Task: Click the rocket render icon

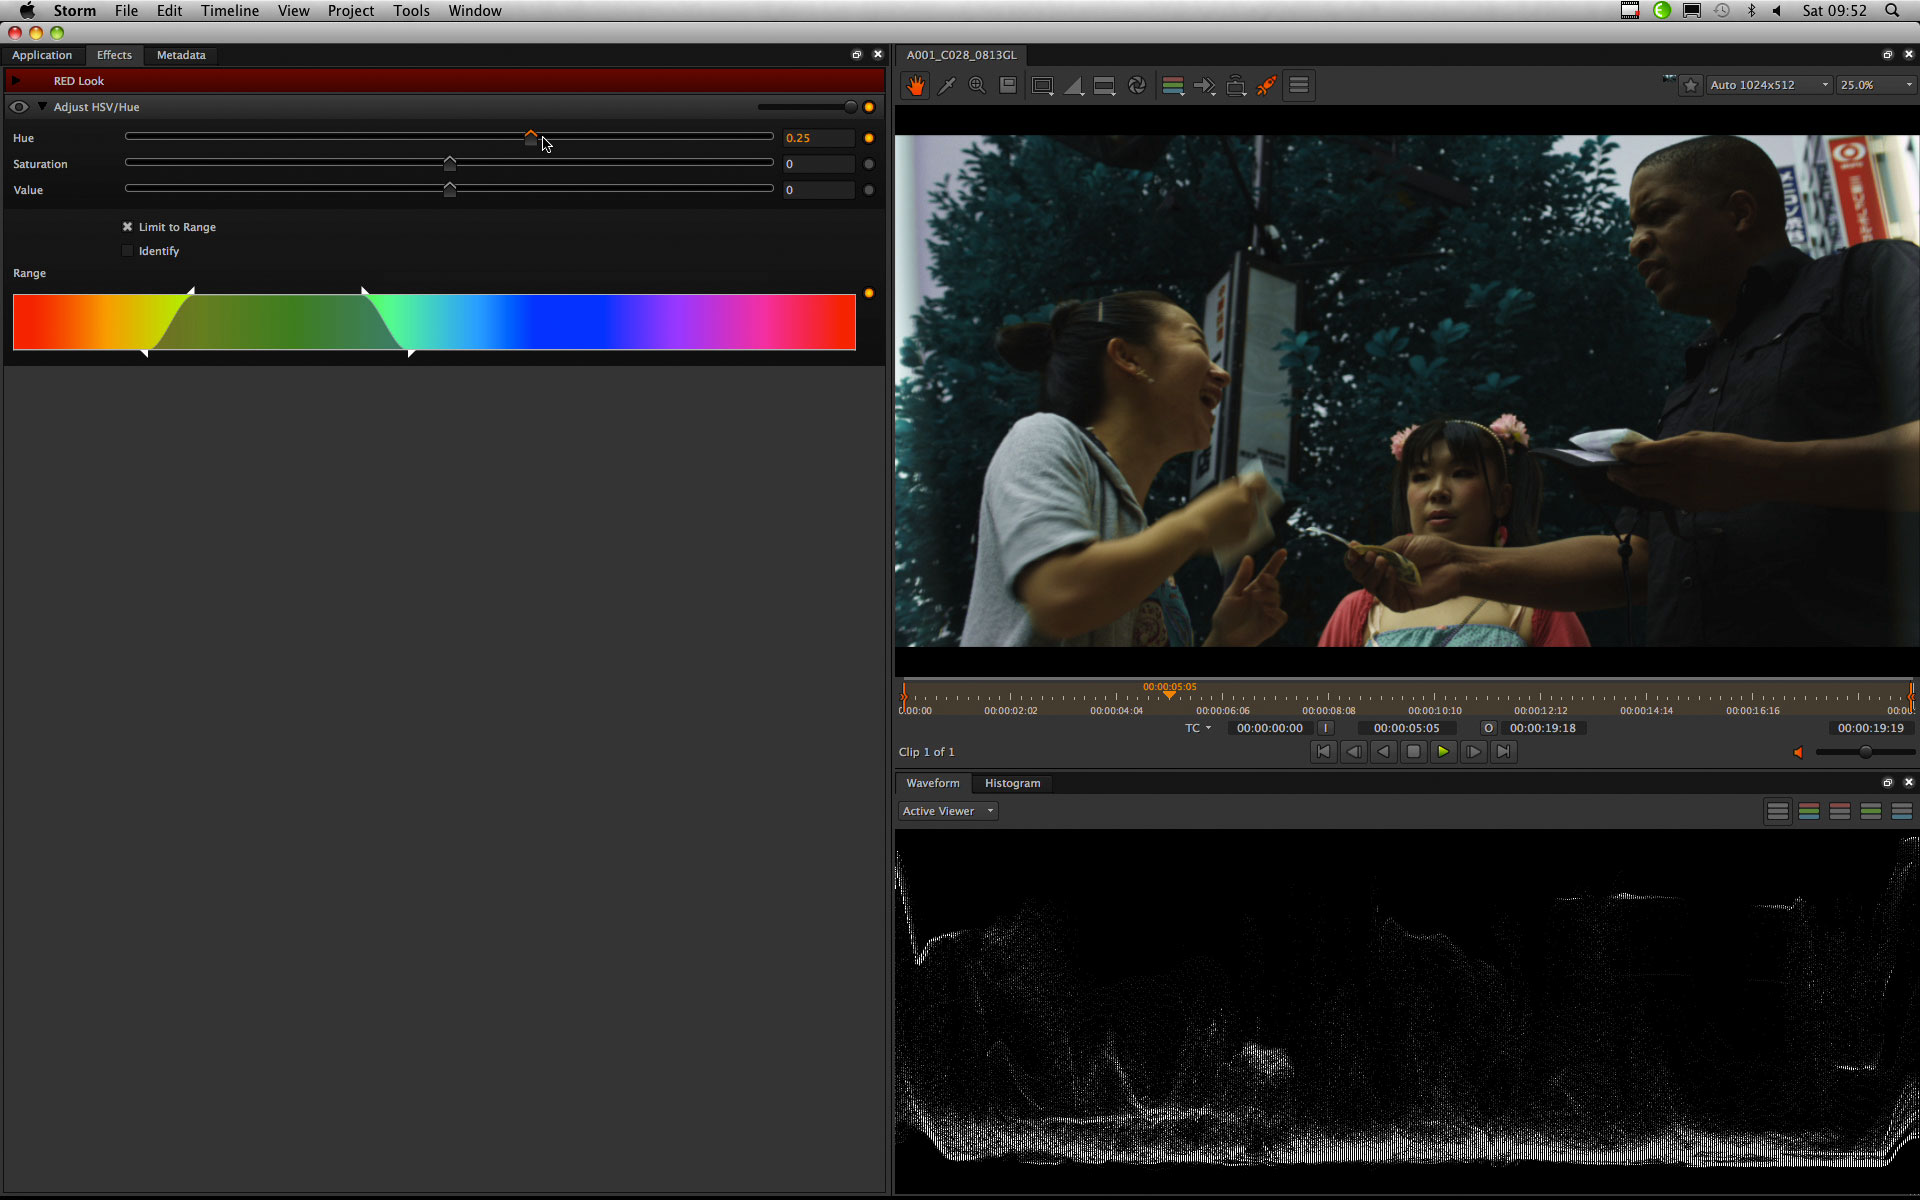Action: (1267, 86)
